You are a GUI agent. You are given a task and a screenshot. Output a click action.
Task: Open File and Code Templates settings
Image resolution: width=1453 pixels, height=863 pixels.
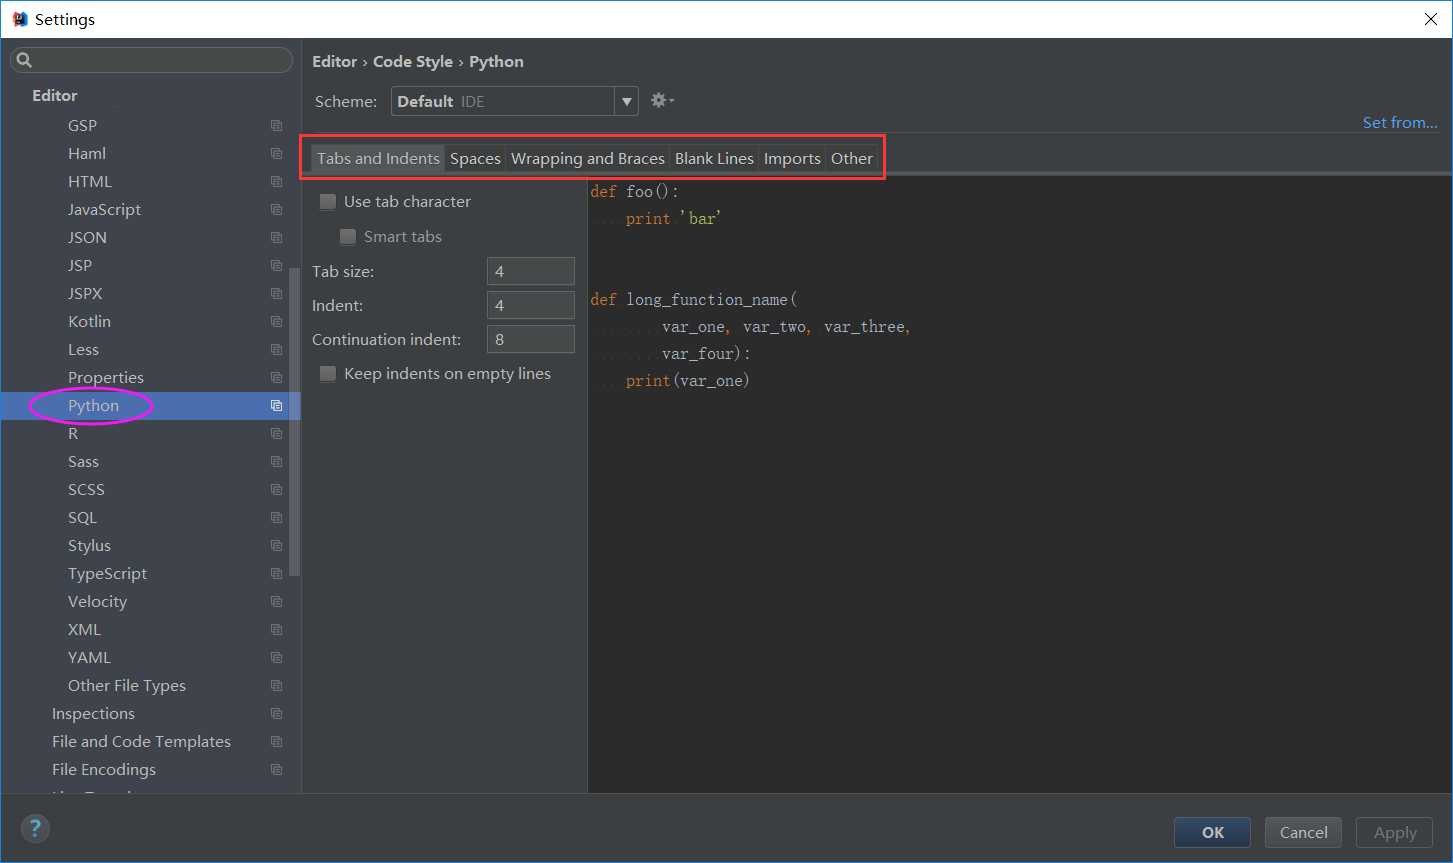(141, 742)
